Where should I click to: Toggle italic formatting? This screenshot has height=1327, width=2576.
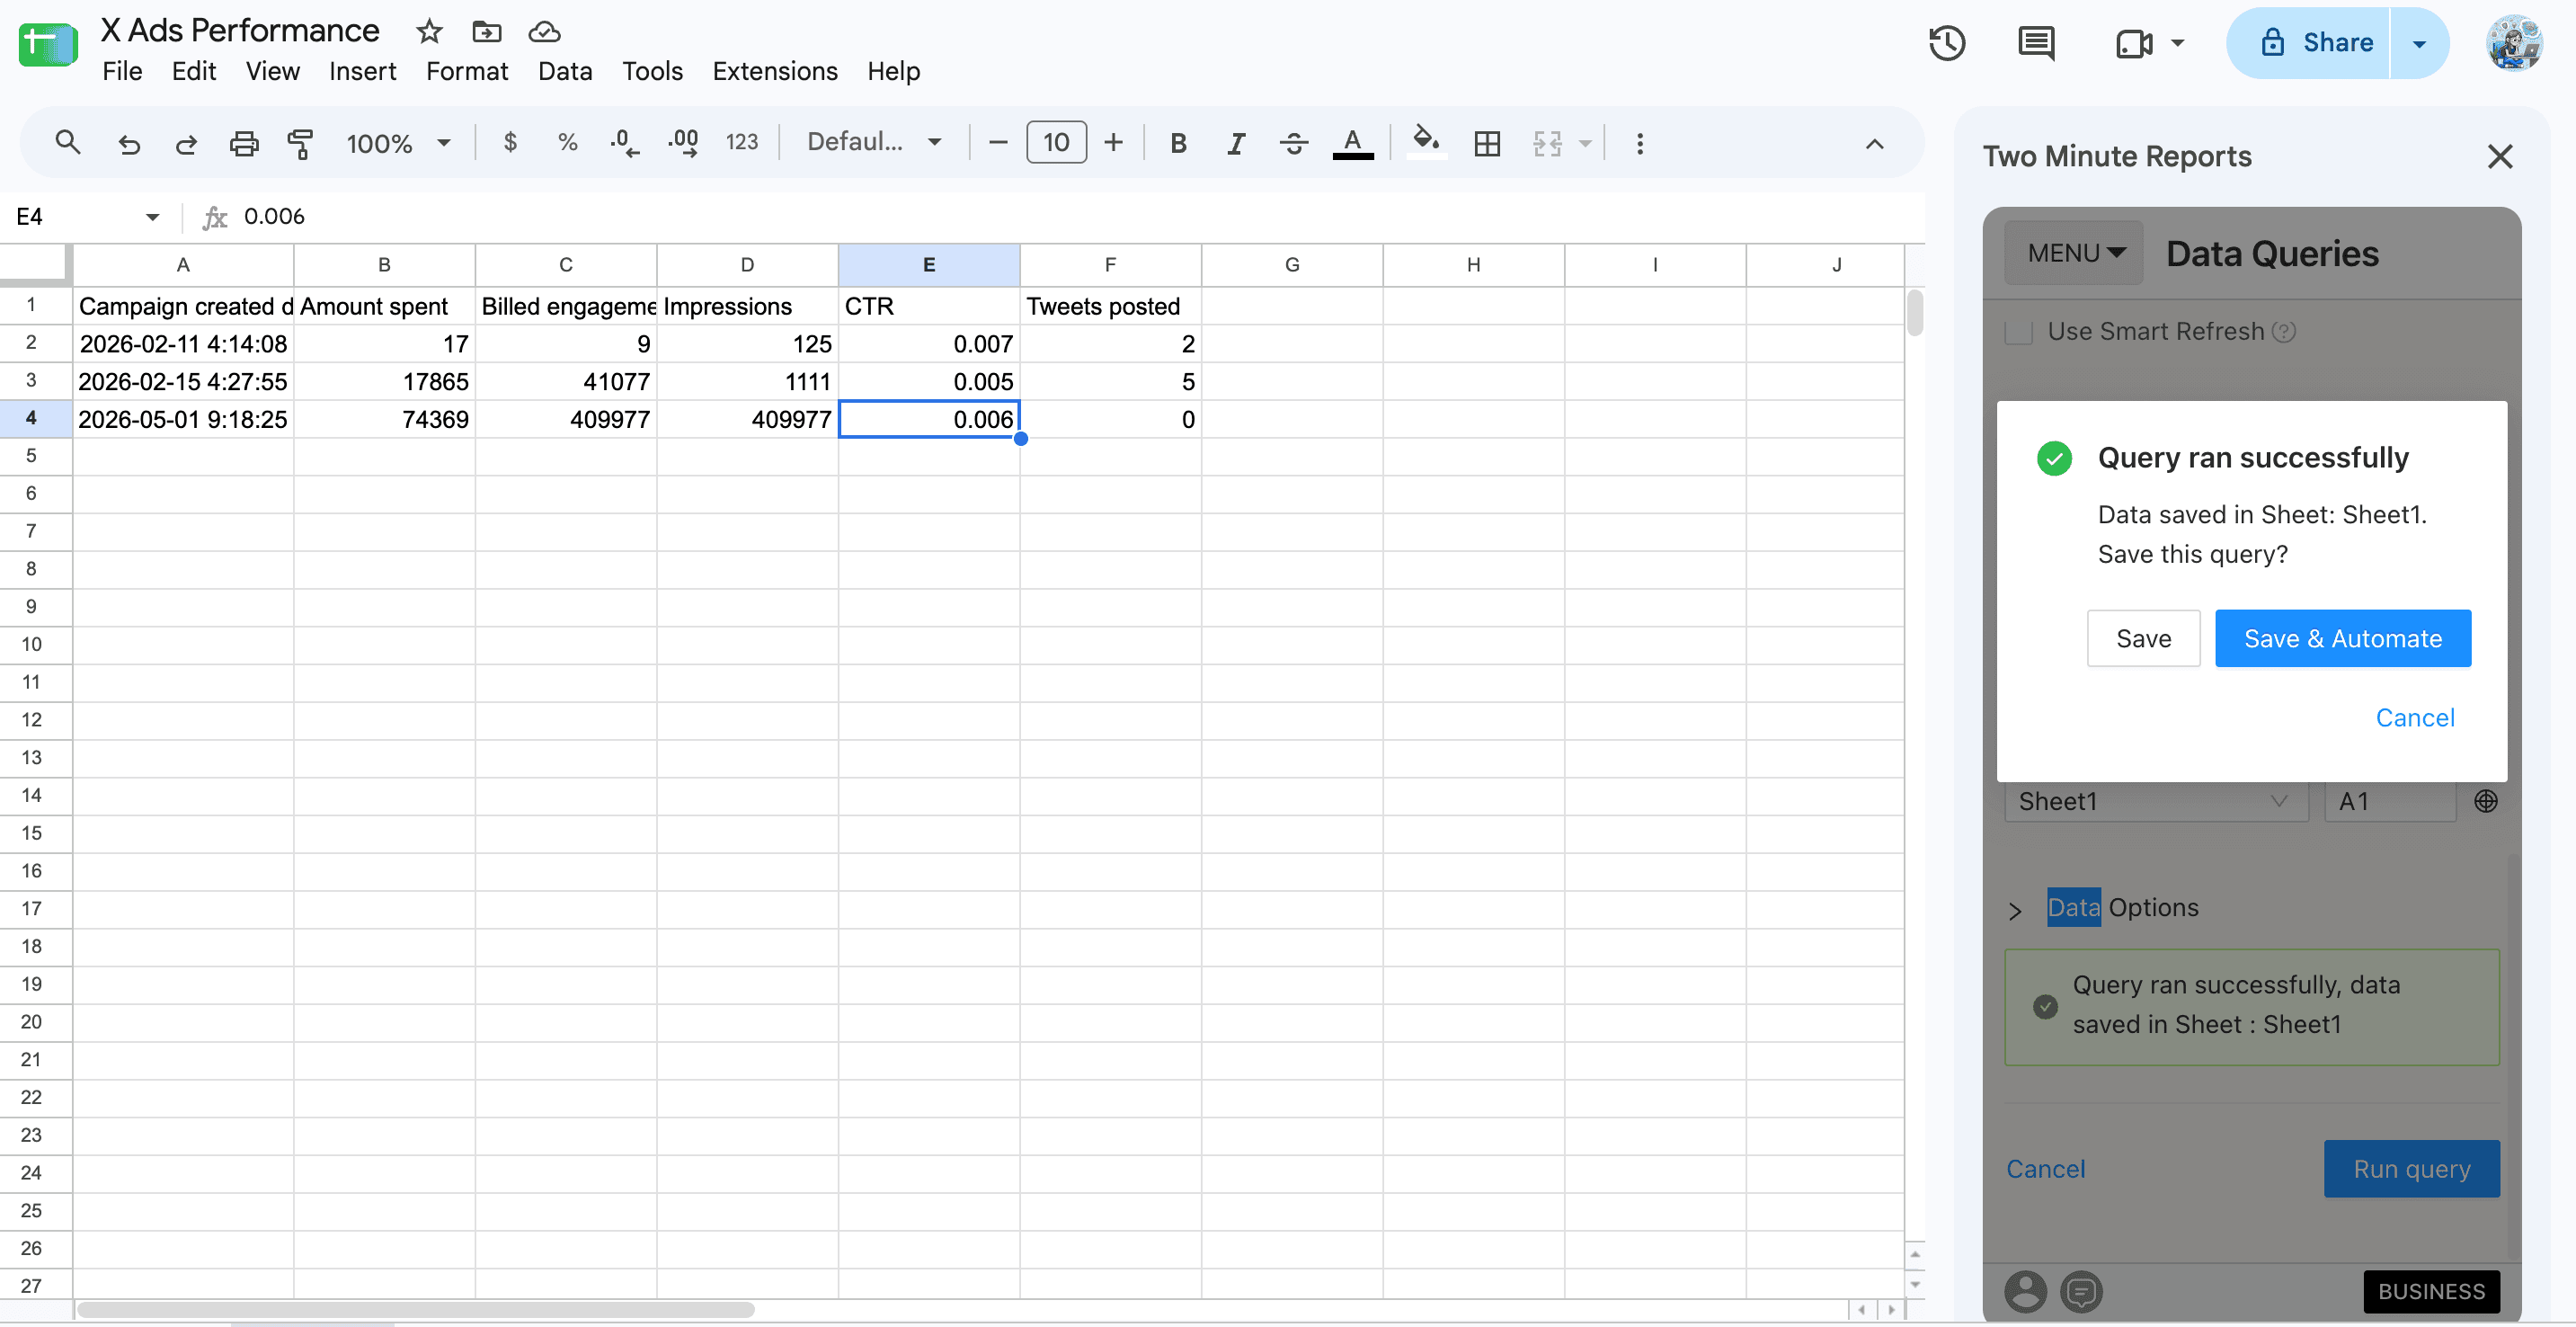coord(1236,143)
